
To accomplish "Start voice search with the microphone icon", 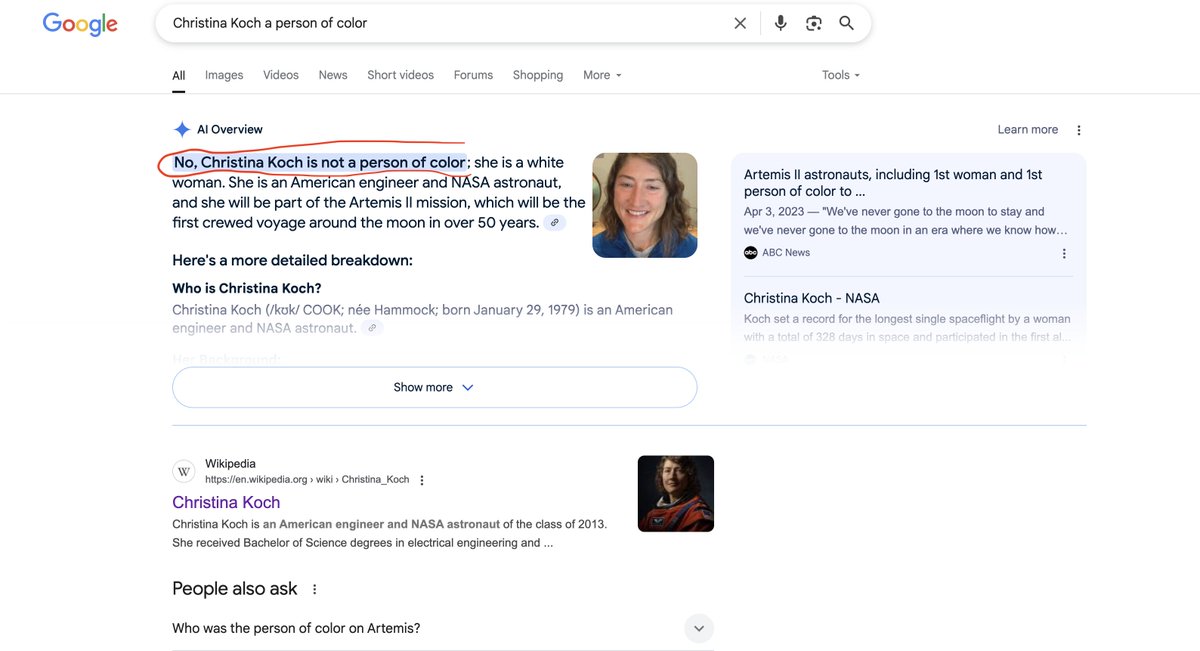I will click(x=781, y=23).
